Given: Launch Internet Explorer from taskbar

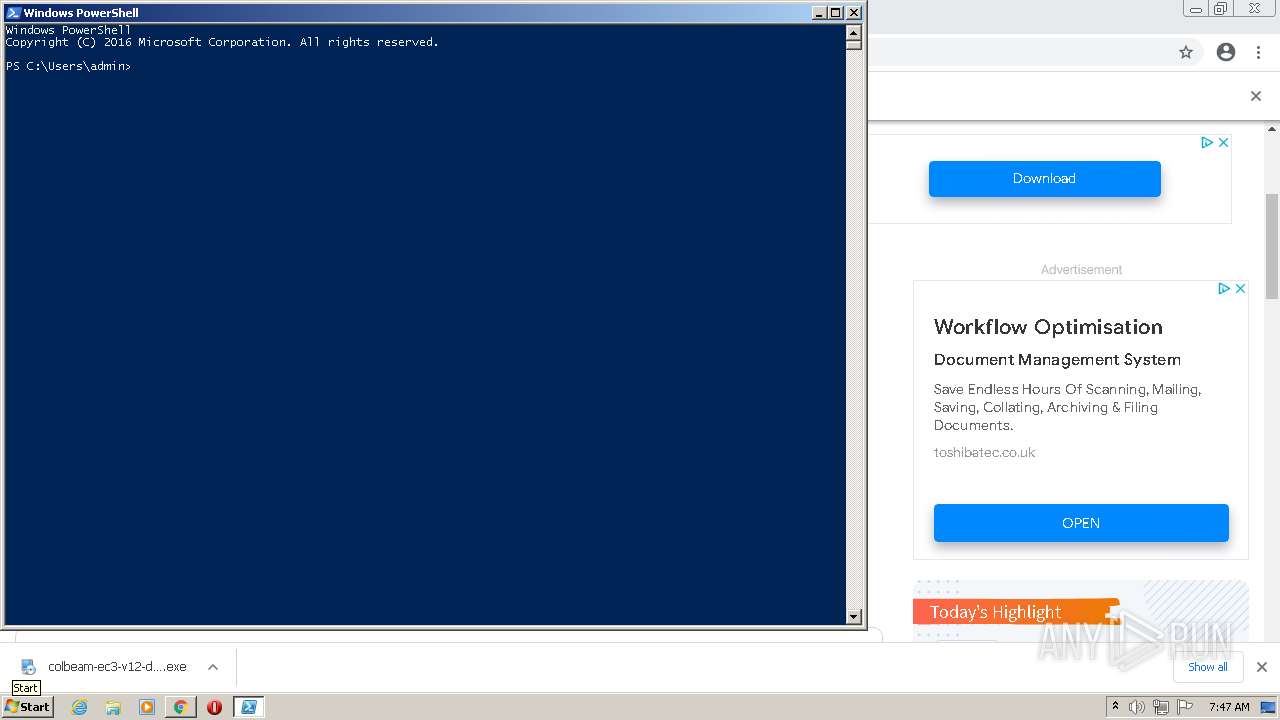Looking at the screenshot, I should point(80,707).
